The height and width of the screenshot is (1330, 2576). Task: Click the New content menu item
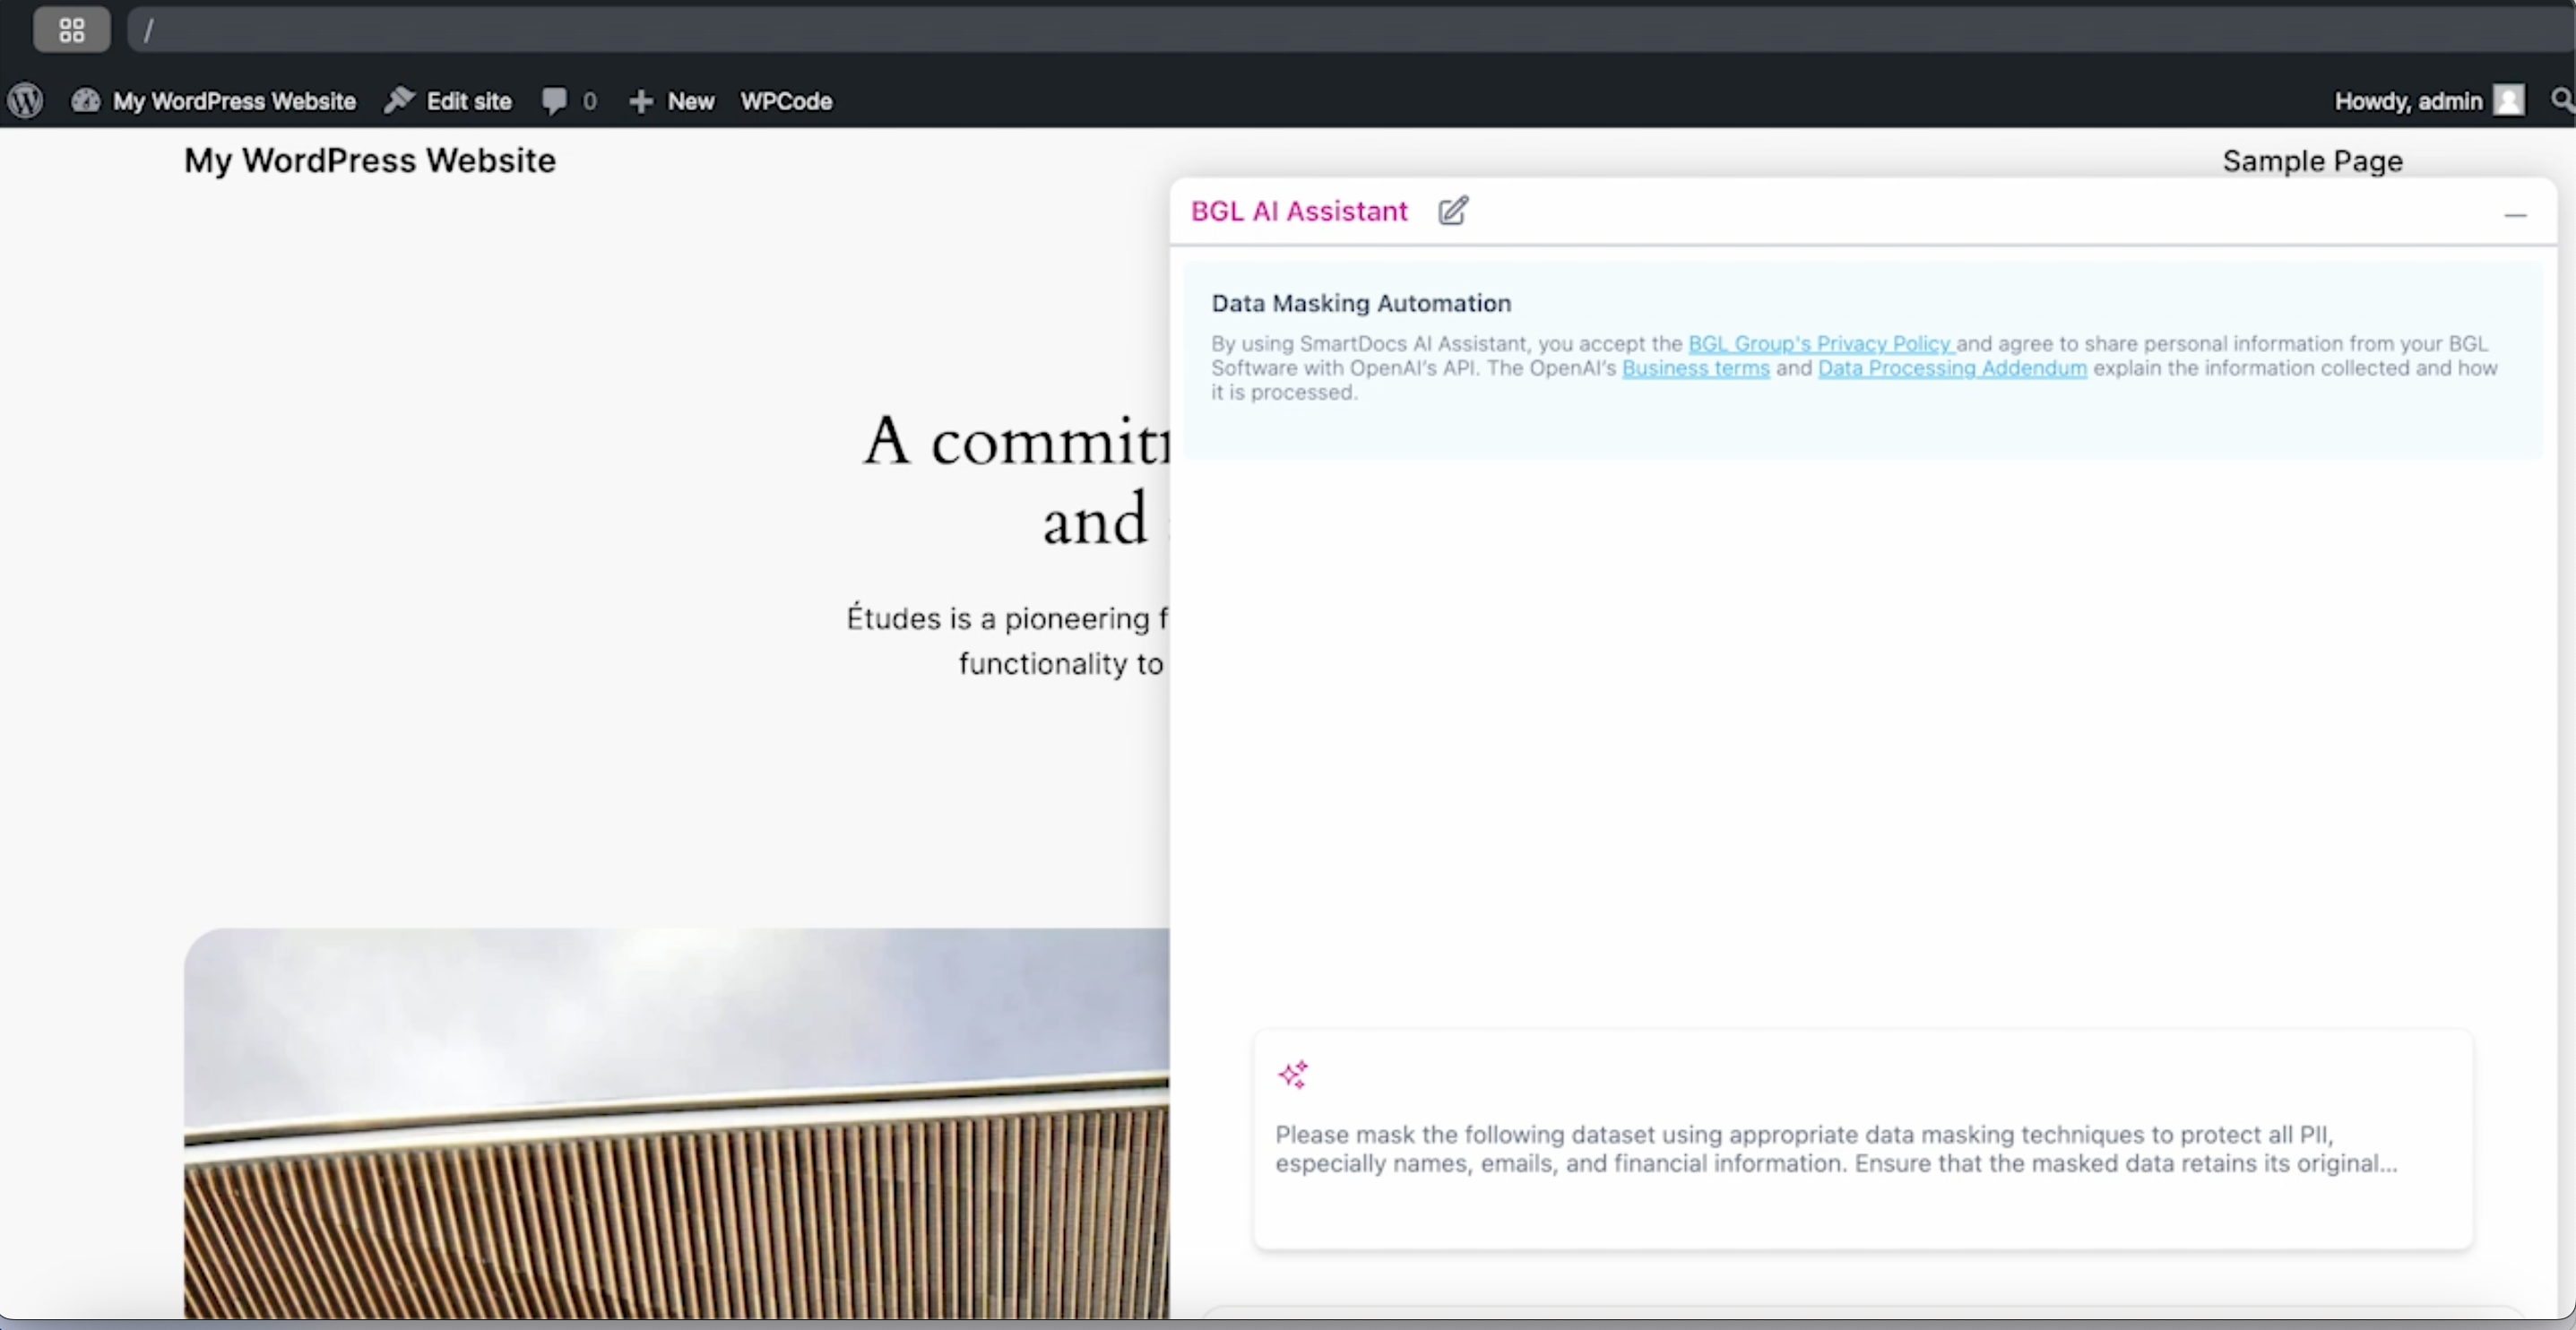[671, 101]
